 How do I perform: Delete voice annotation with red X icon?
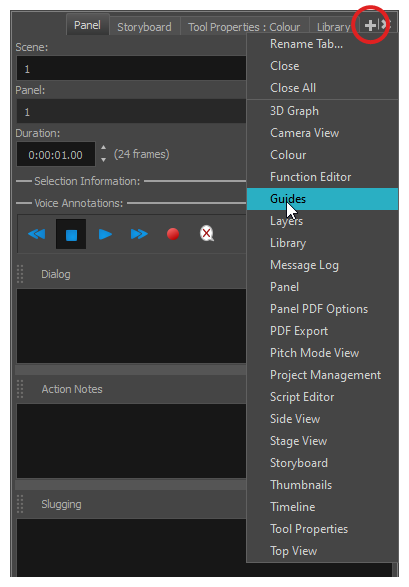pos(207,234)
